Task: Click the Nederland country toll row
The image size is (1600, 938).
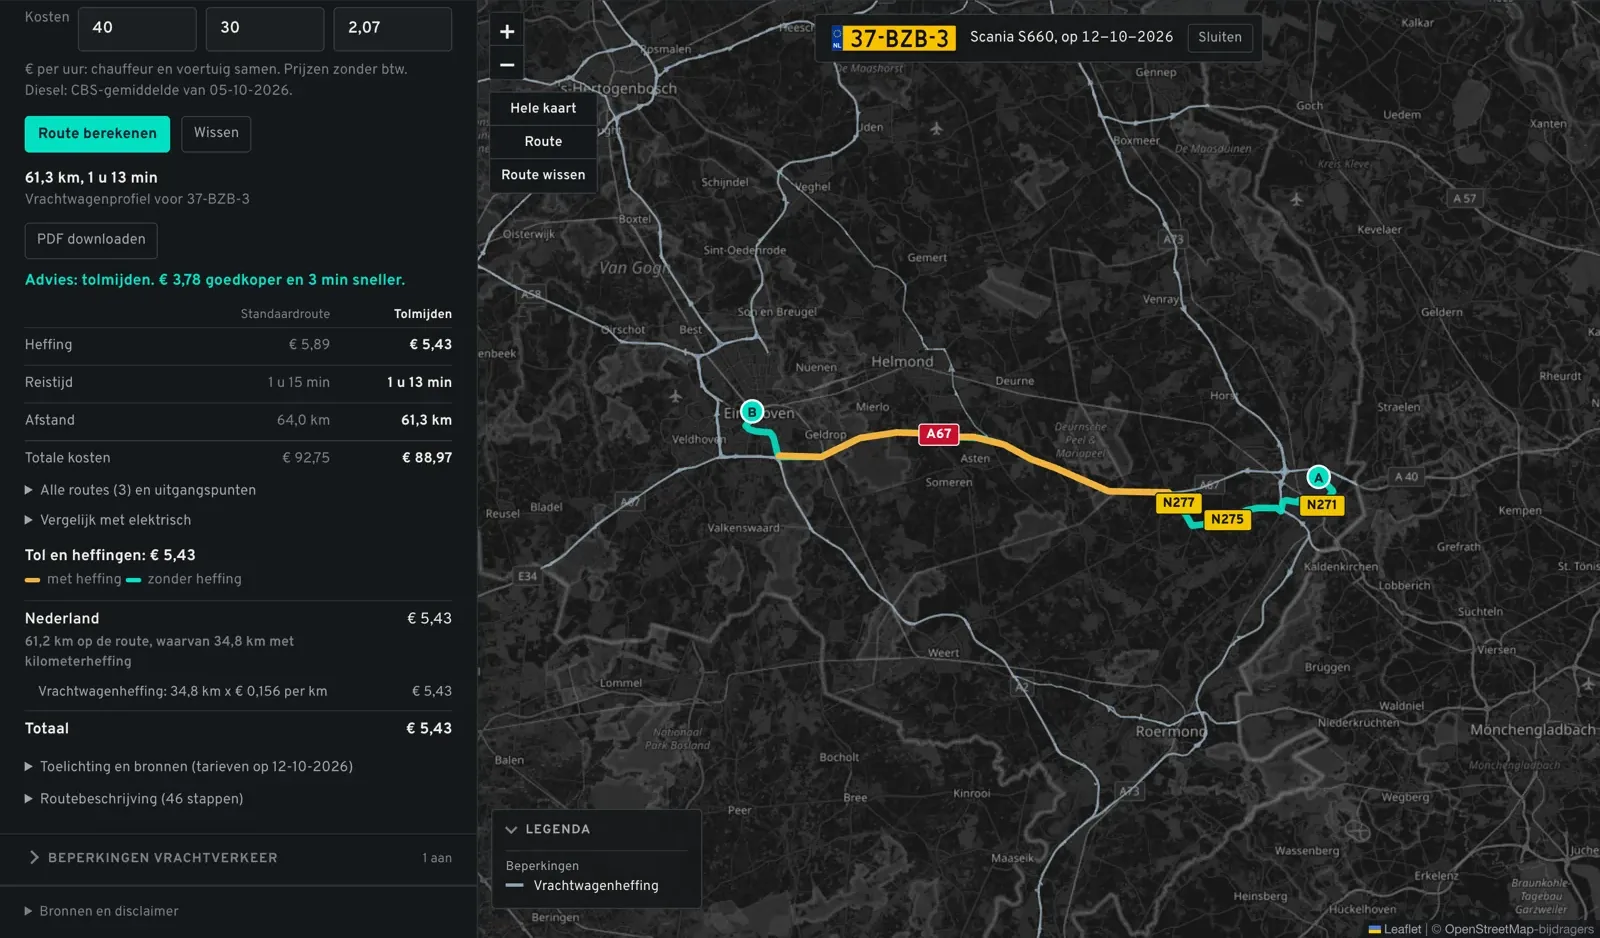Action: click(x=238, y=619)
